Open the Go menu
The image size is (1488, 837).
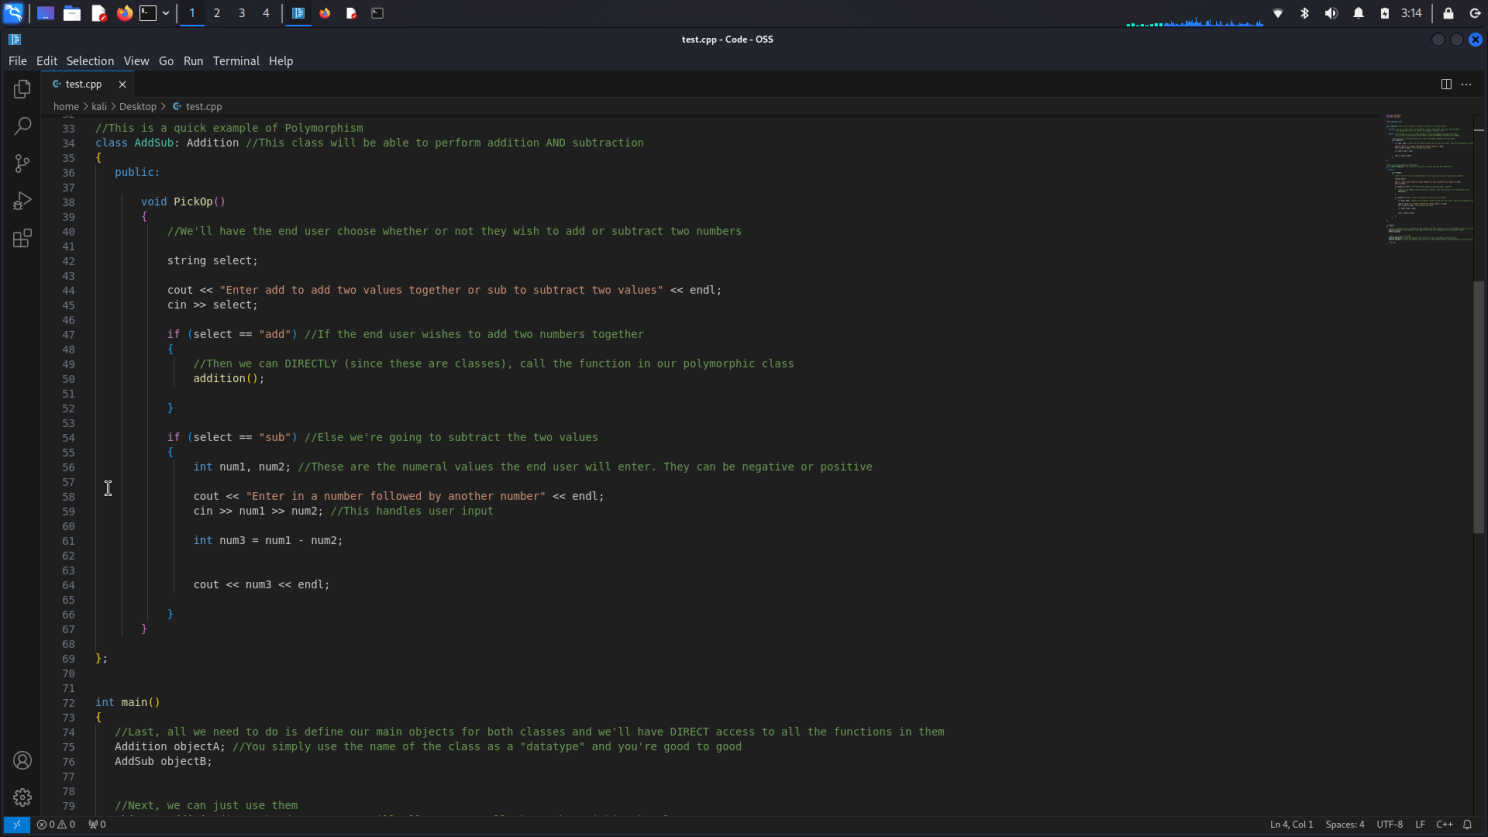pyautogui.click(x=166, y=61)
